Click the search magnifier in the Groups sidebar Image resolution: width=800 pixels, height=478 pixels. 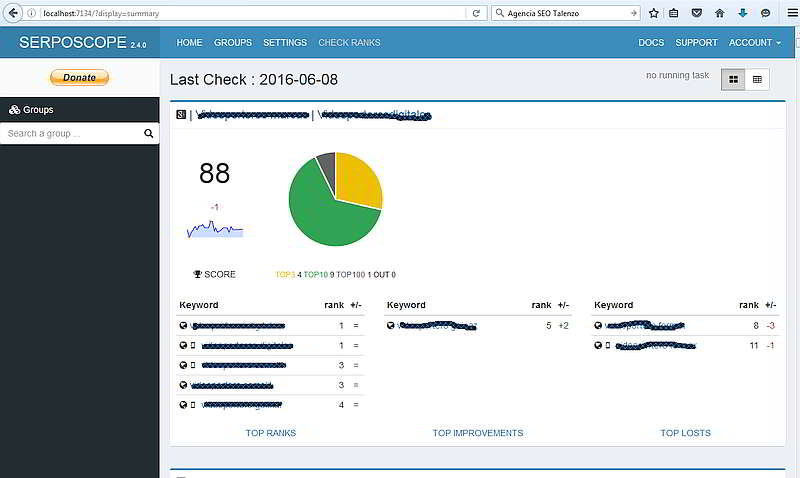click(x=149, y=133)
